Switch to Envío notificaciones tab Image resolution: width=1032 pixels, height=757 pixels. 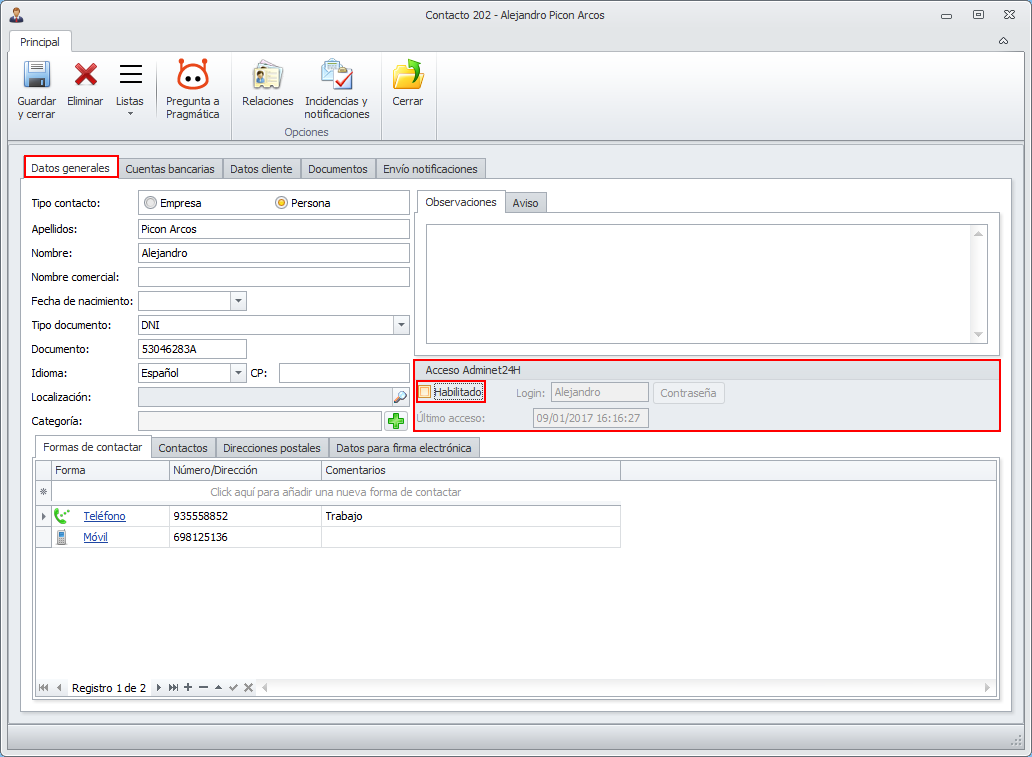pyautogui.click(x=430, y=169)
